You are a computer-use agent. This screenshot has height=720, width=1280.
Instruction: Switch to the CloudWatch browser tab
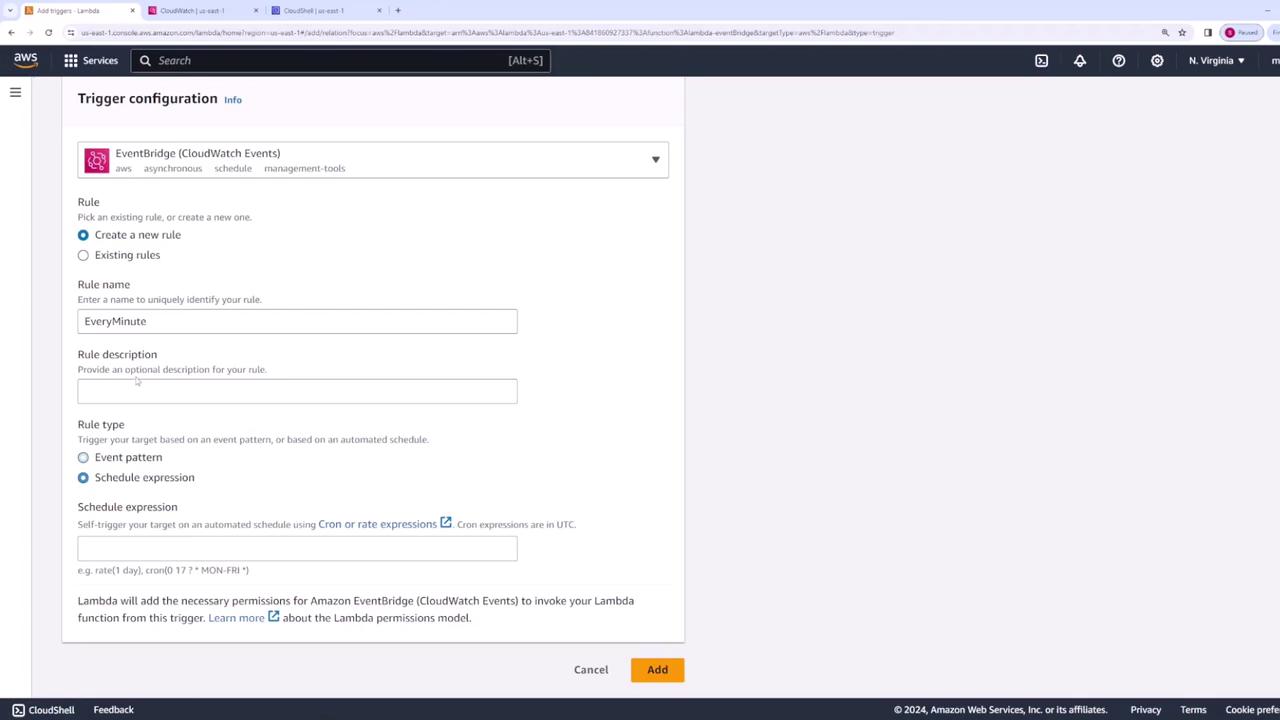coord(196,11)
